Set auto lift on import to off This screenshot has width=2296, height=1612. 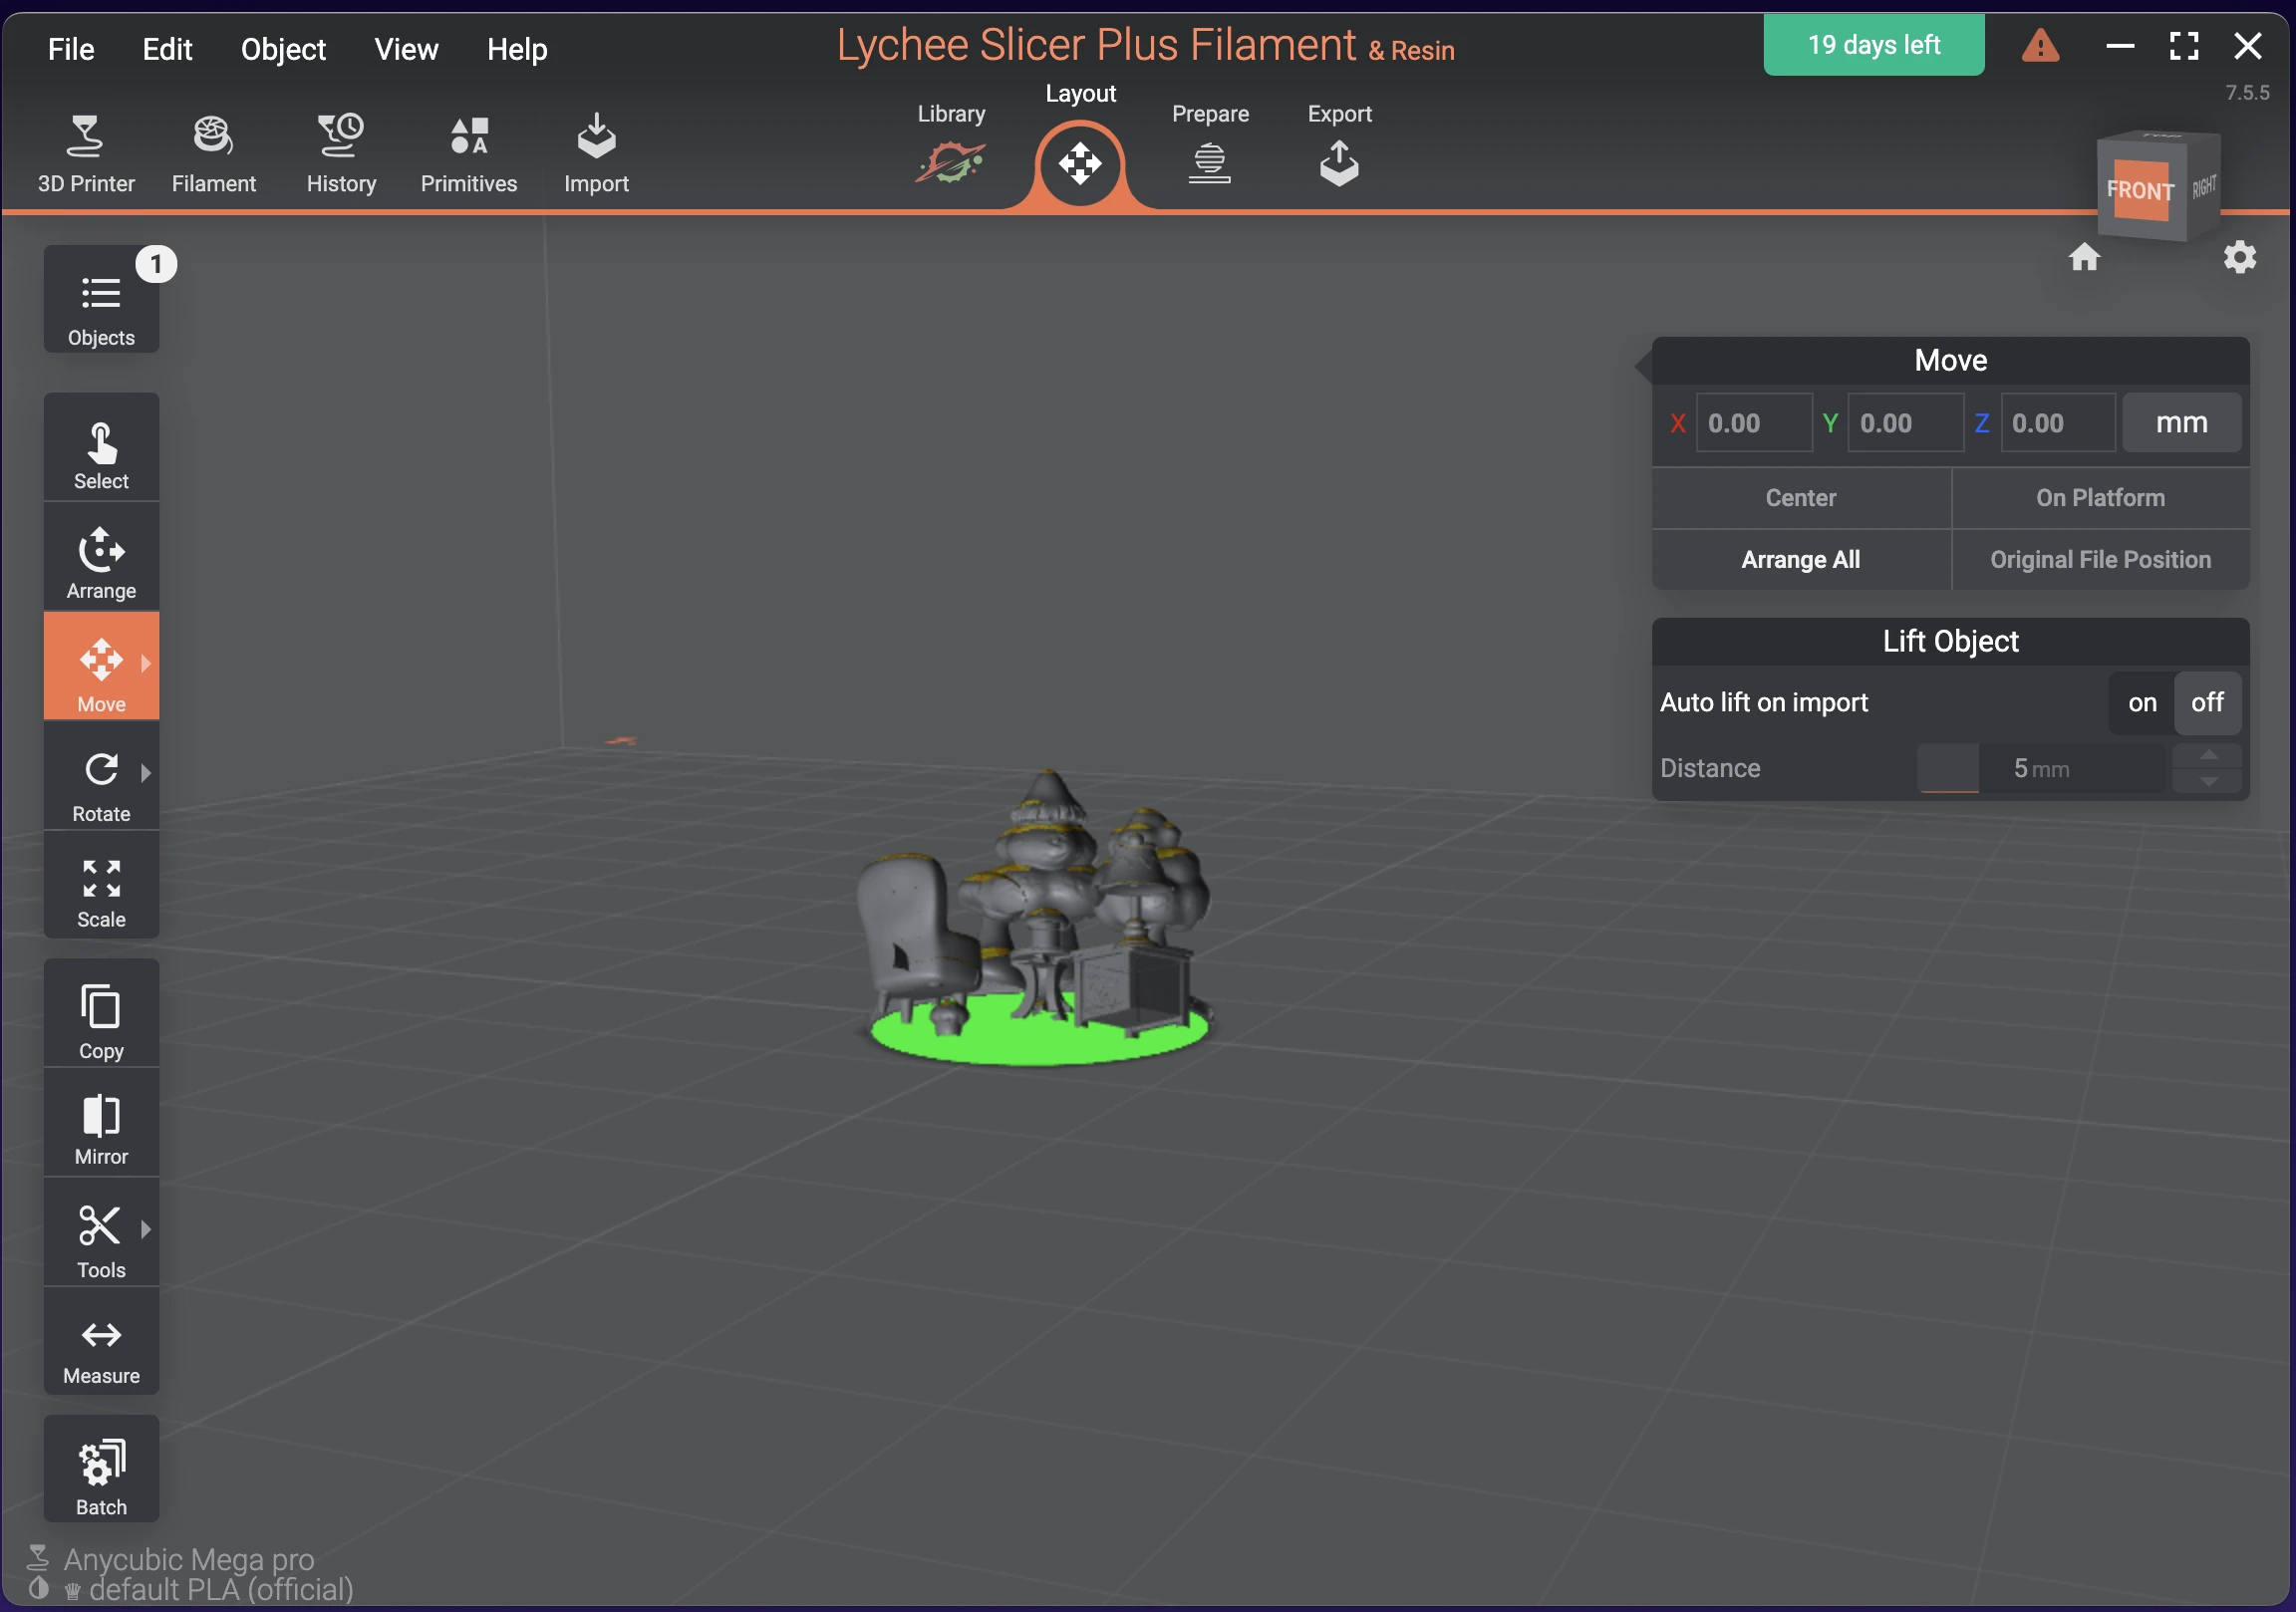[2206, 703]
